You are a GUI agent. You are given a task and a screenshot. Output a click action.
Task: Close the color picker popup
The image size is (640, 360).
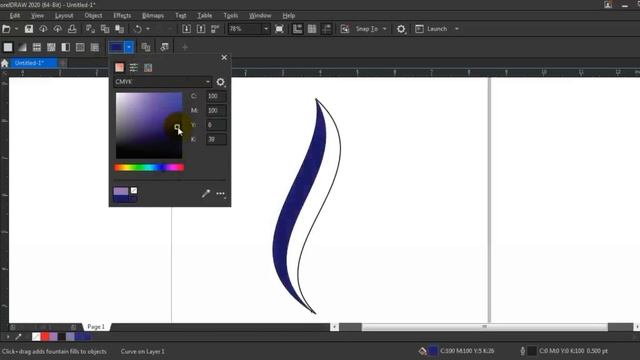coord(224,58)
